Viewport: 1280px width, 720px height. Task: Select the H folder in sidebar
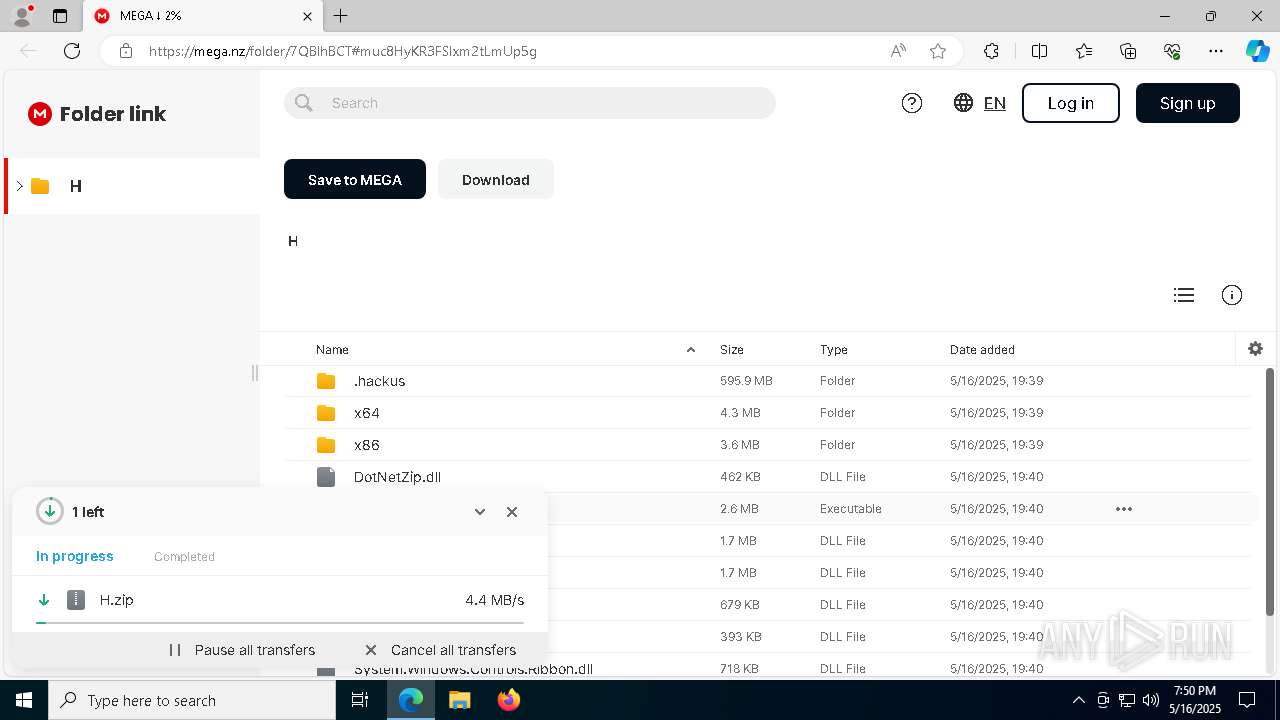(x=132, y=186)
